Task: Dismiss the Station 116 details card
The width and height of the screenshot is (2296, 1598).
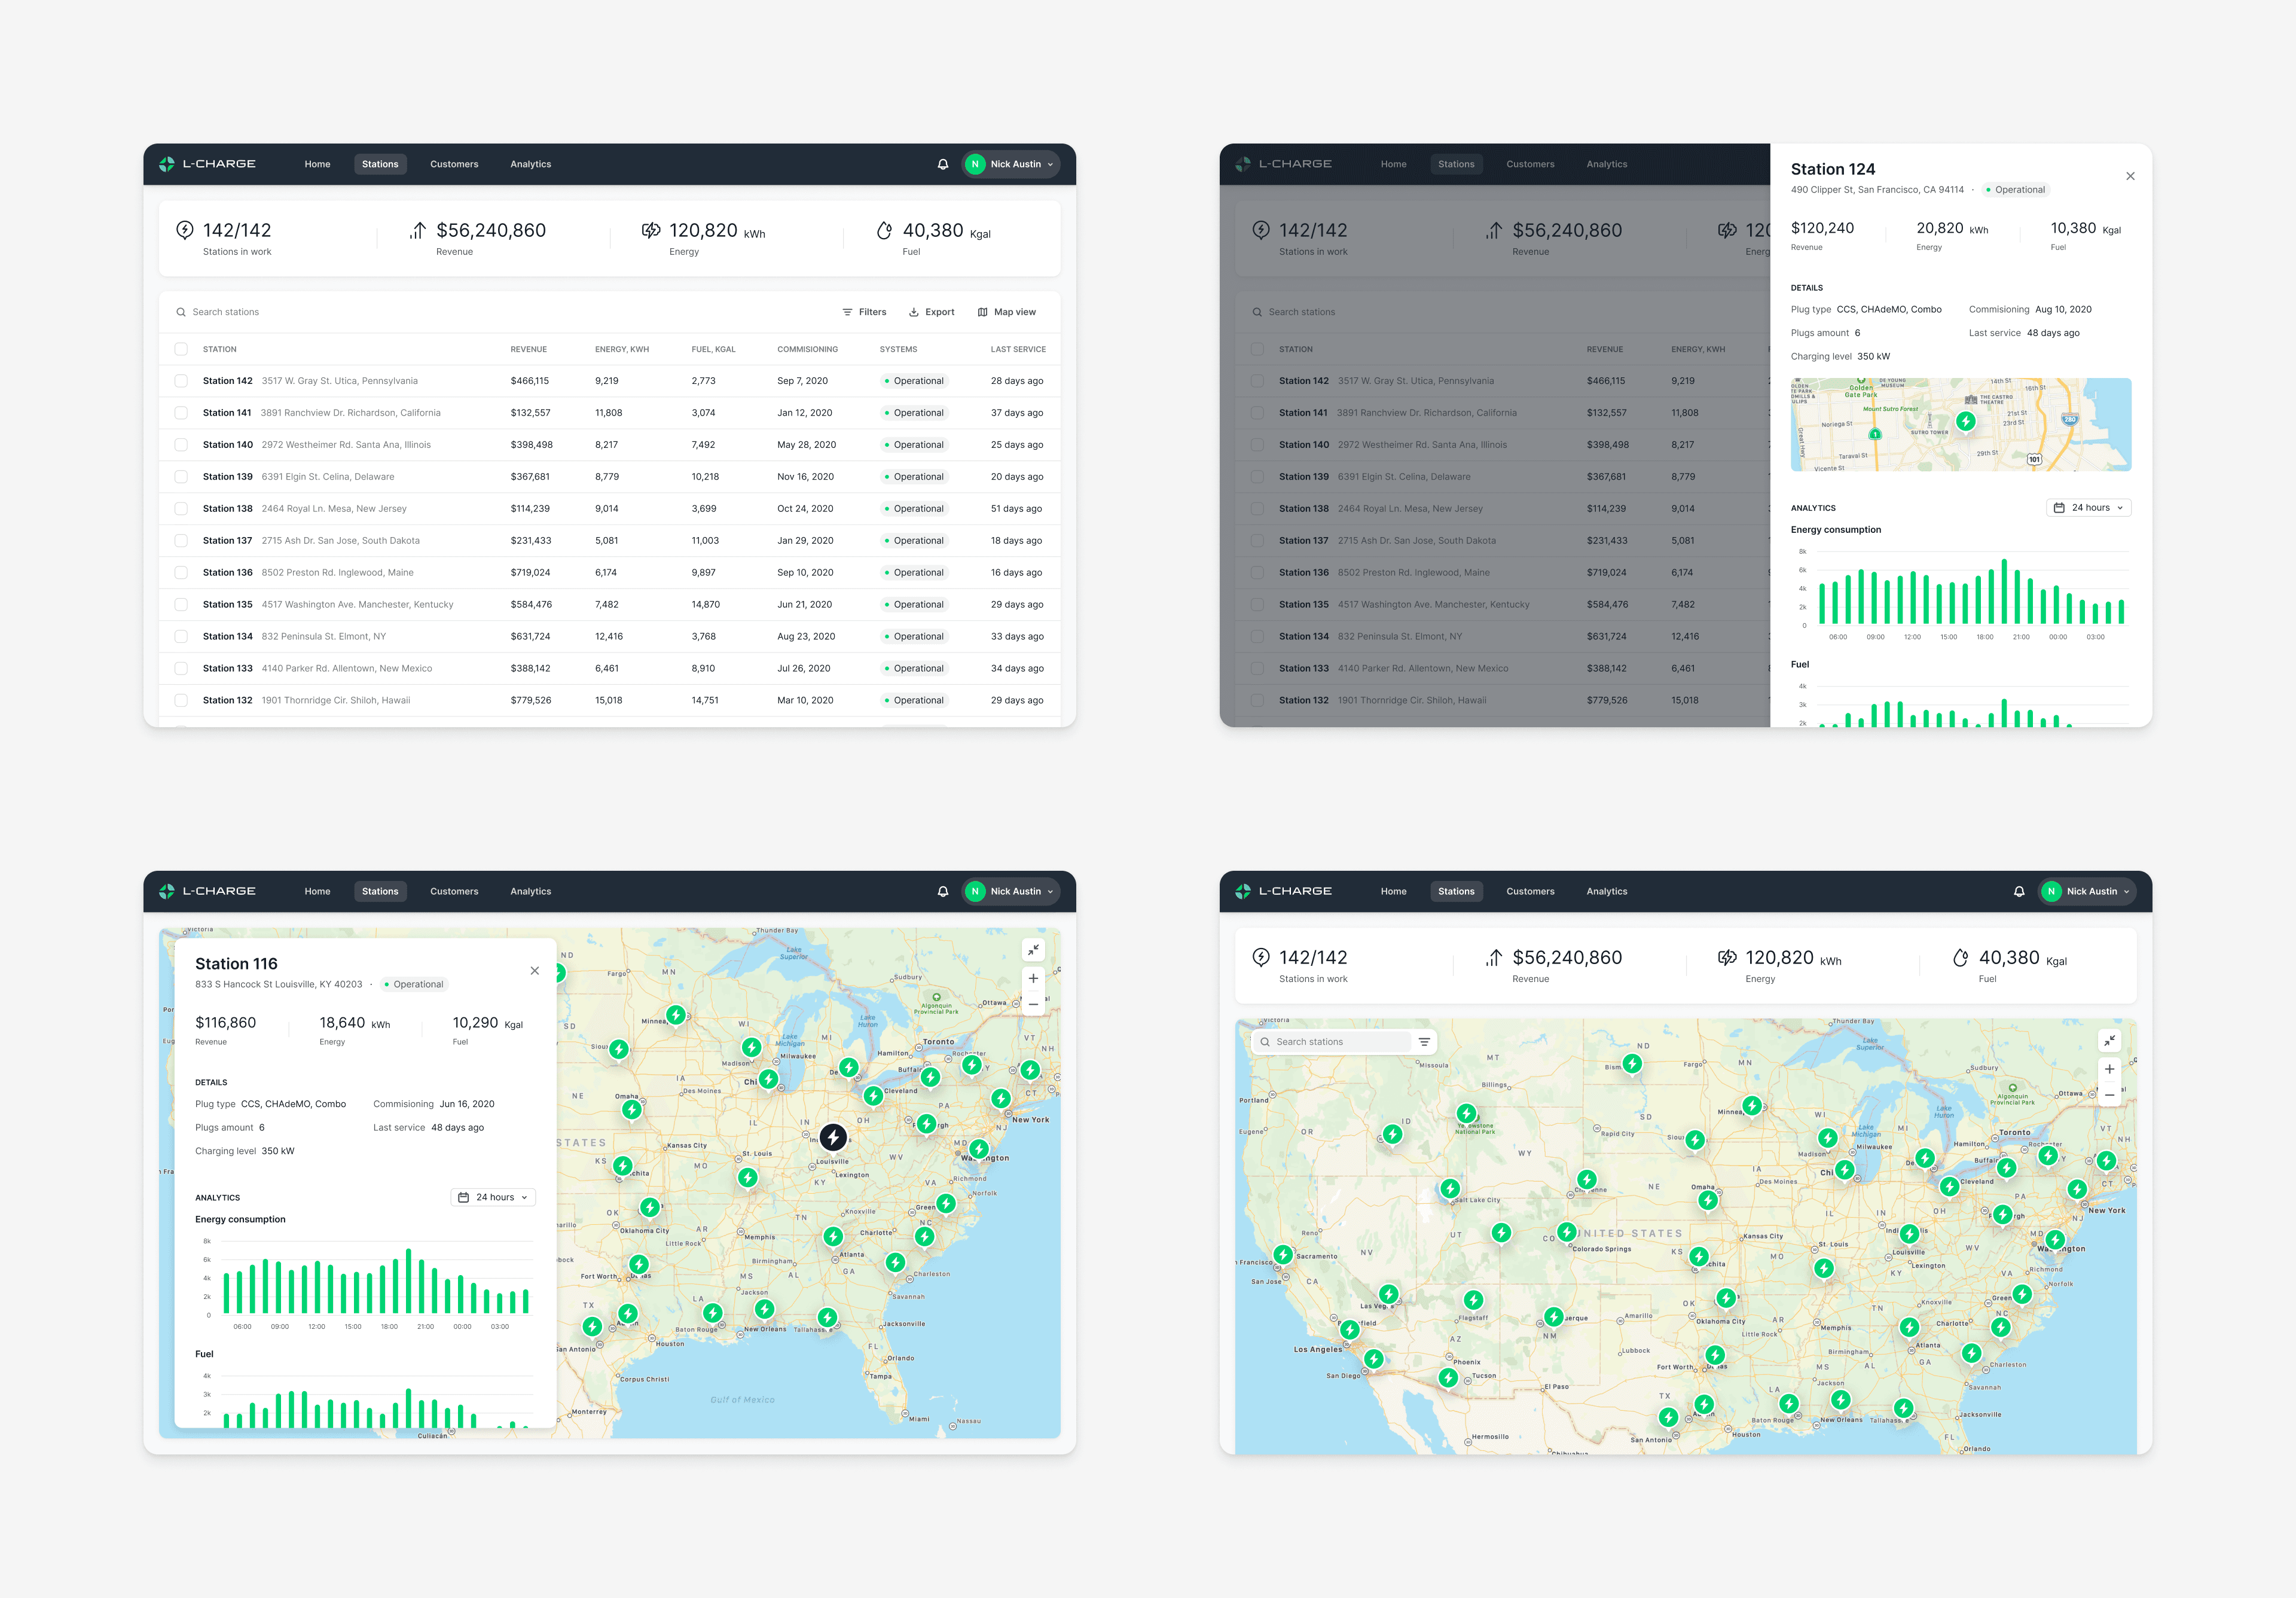Action: point(535,971)
